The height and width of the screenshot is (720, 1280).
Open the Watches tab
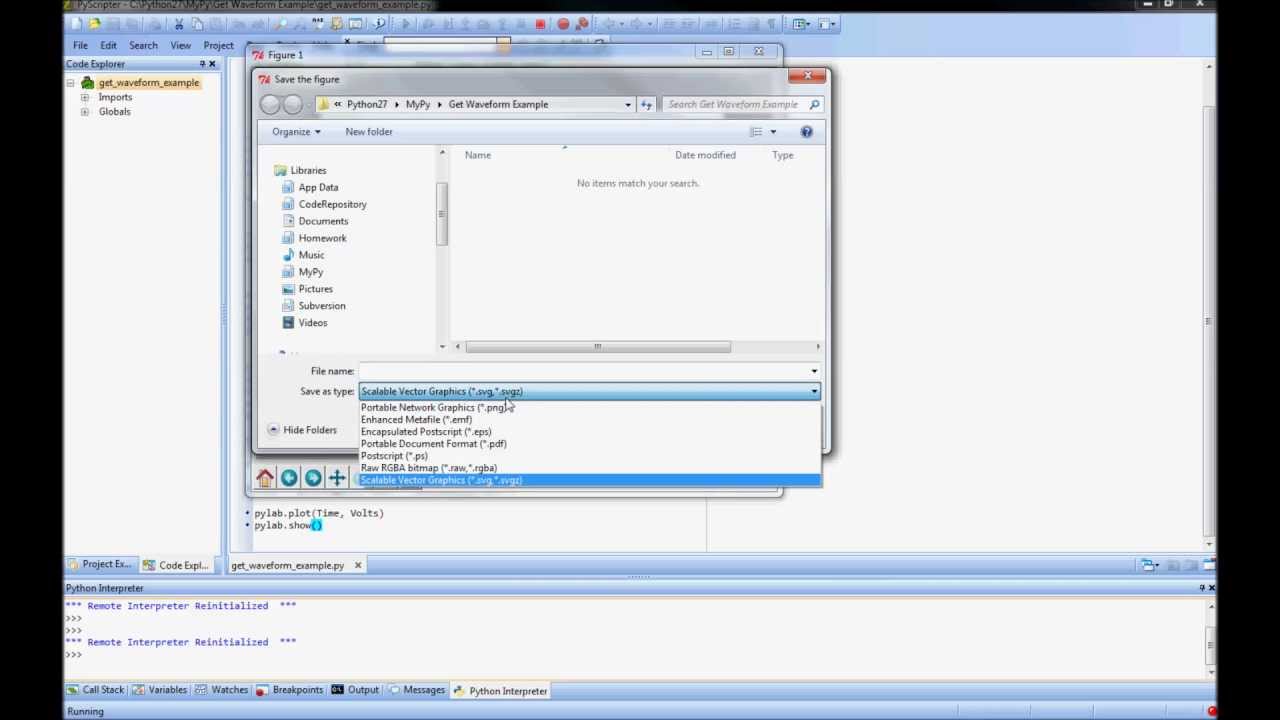click(221, 691)
